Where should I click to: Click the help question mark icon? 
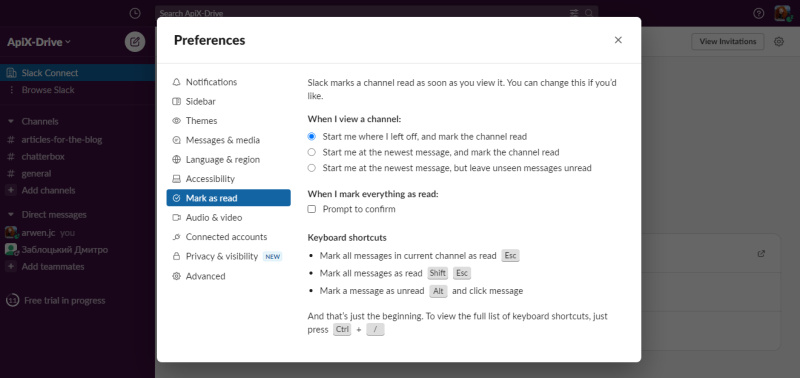pyautogui.click(x=759, y=13)
